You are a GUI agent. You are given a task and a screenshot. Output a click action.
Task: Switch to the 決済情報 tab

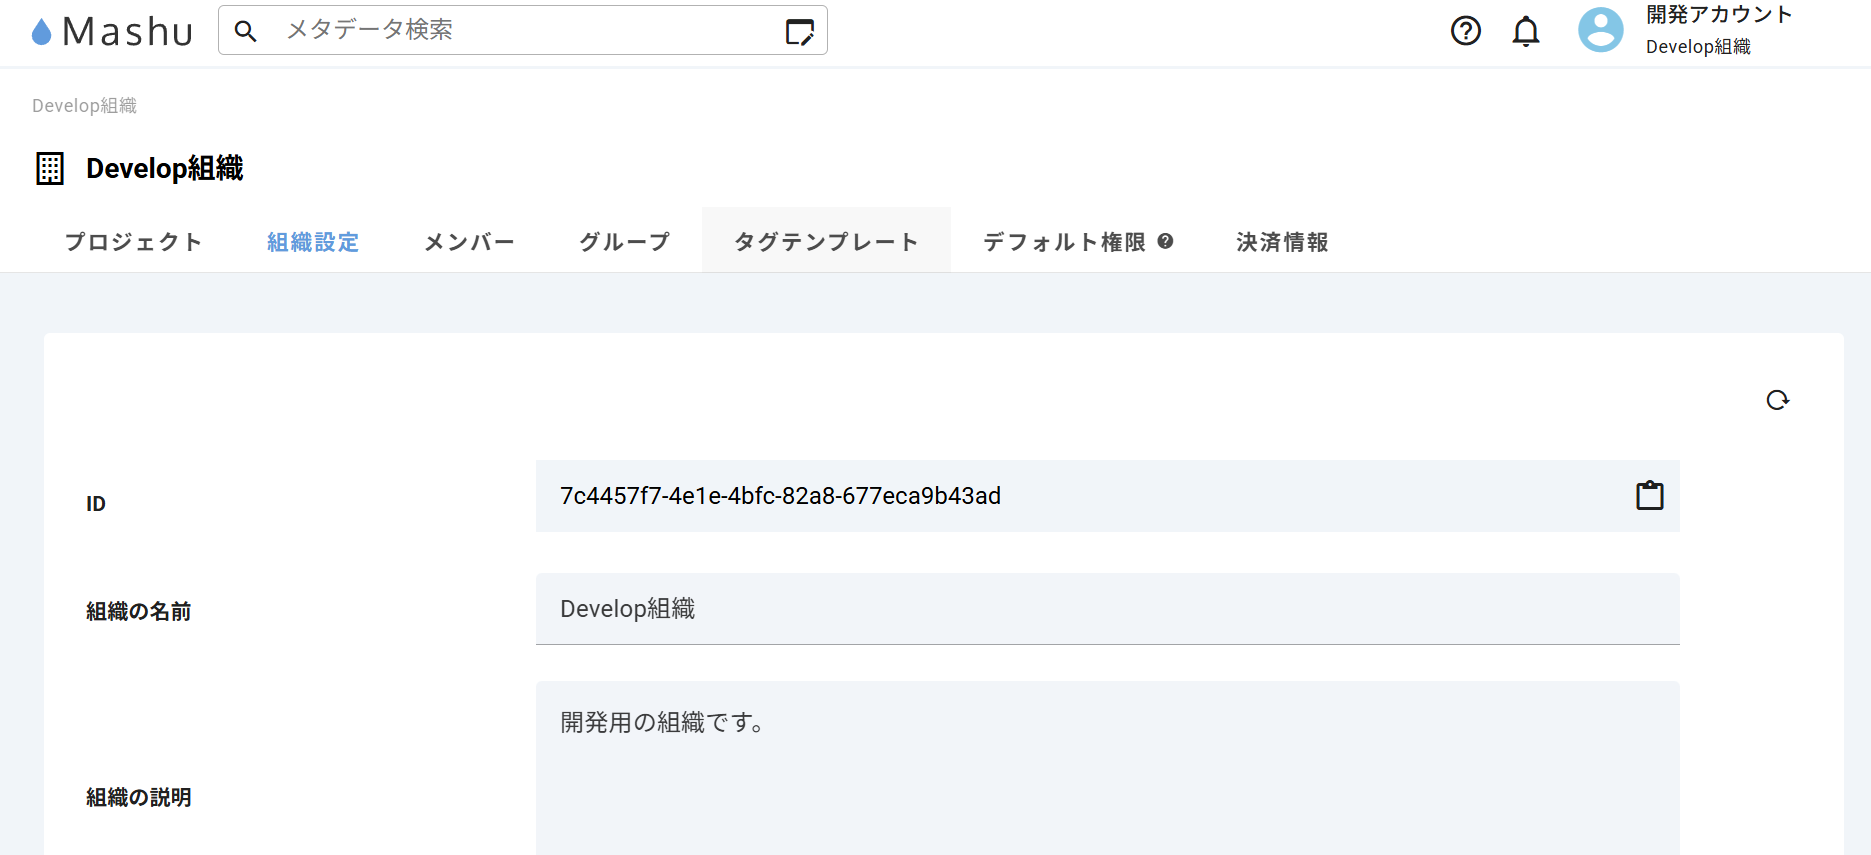click(x=1282, y=242)
